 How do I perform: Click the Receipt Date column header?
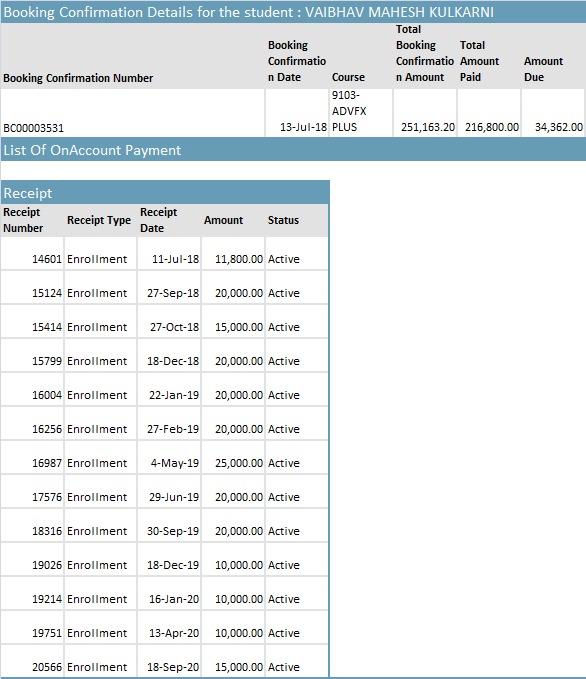click(159, 220)
